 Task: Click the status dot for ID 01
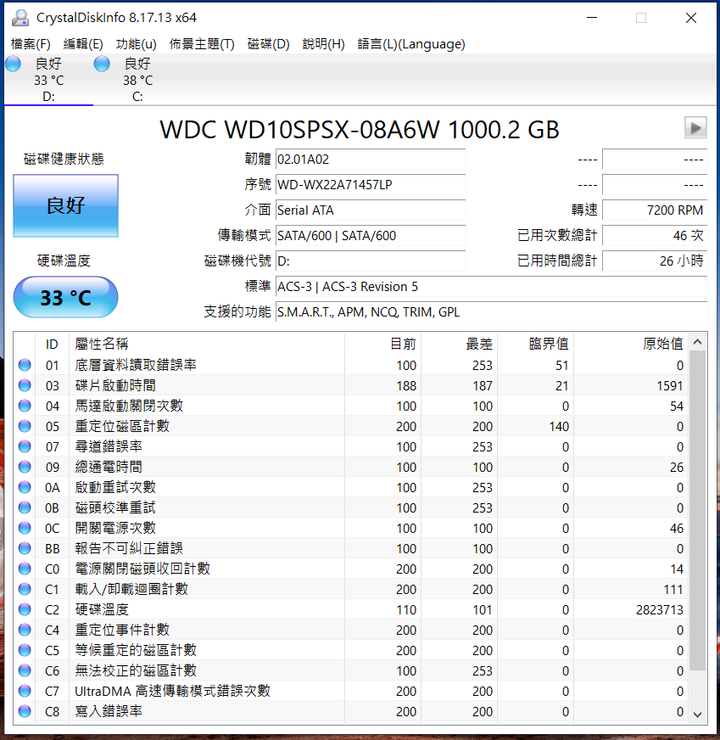pos(25,365)
